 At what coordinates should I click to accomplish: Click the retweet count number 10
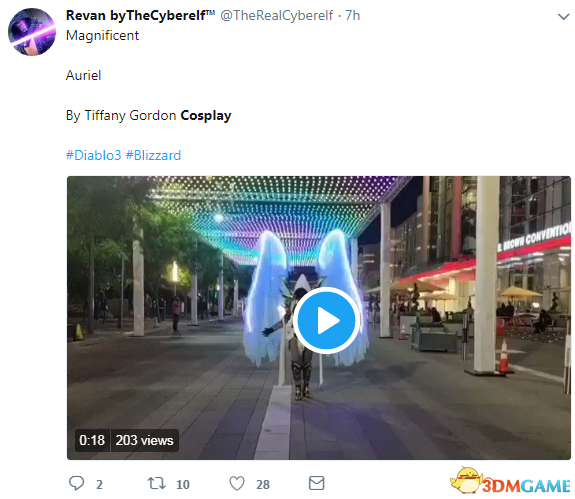183,485
